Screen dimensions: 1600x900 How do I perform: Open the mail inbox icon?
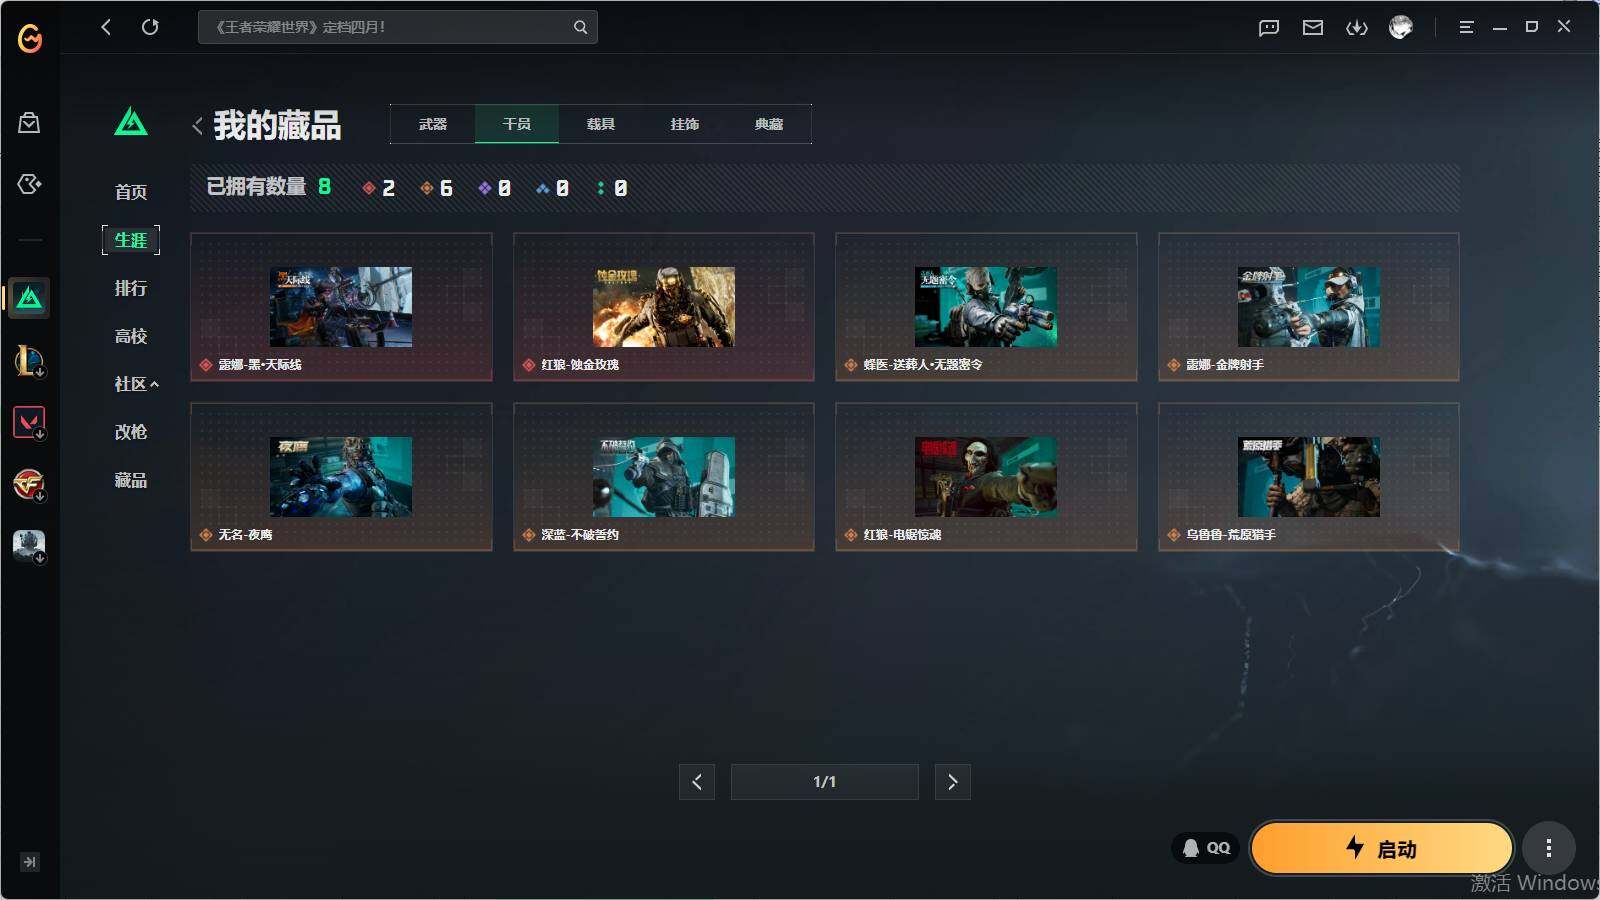coord(1313,28)
